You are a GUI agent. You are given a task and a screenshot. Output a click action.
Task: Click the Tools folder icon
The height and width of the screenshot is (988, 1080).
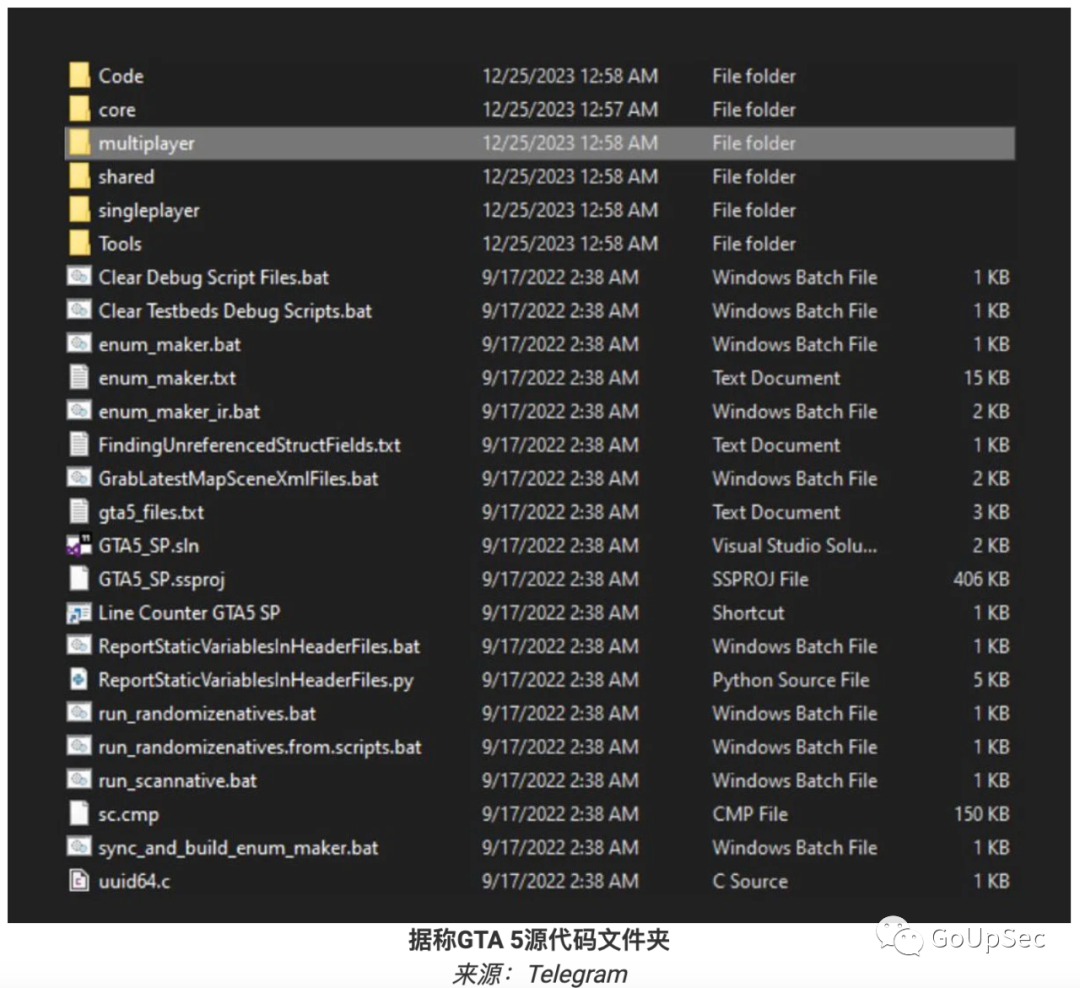(x=80, y=244)
